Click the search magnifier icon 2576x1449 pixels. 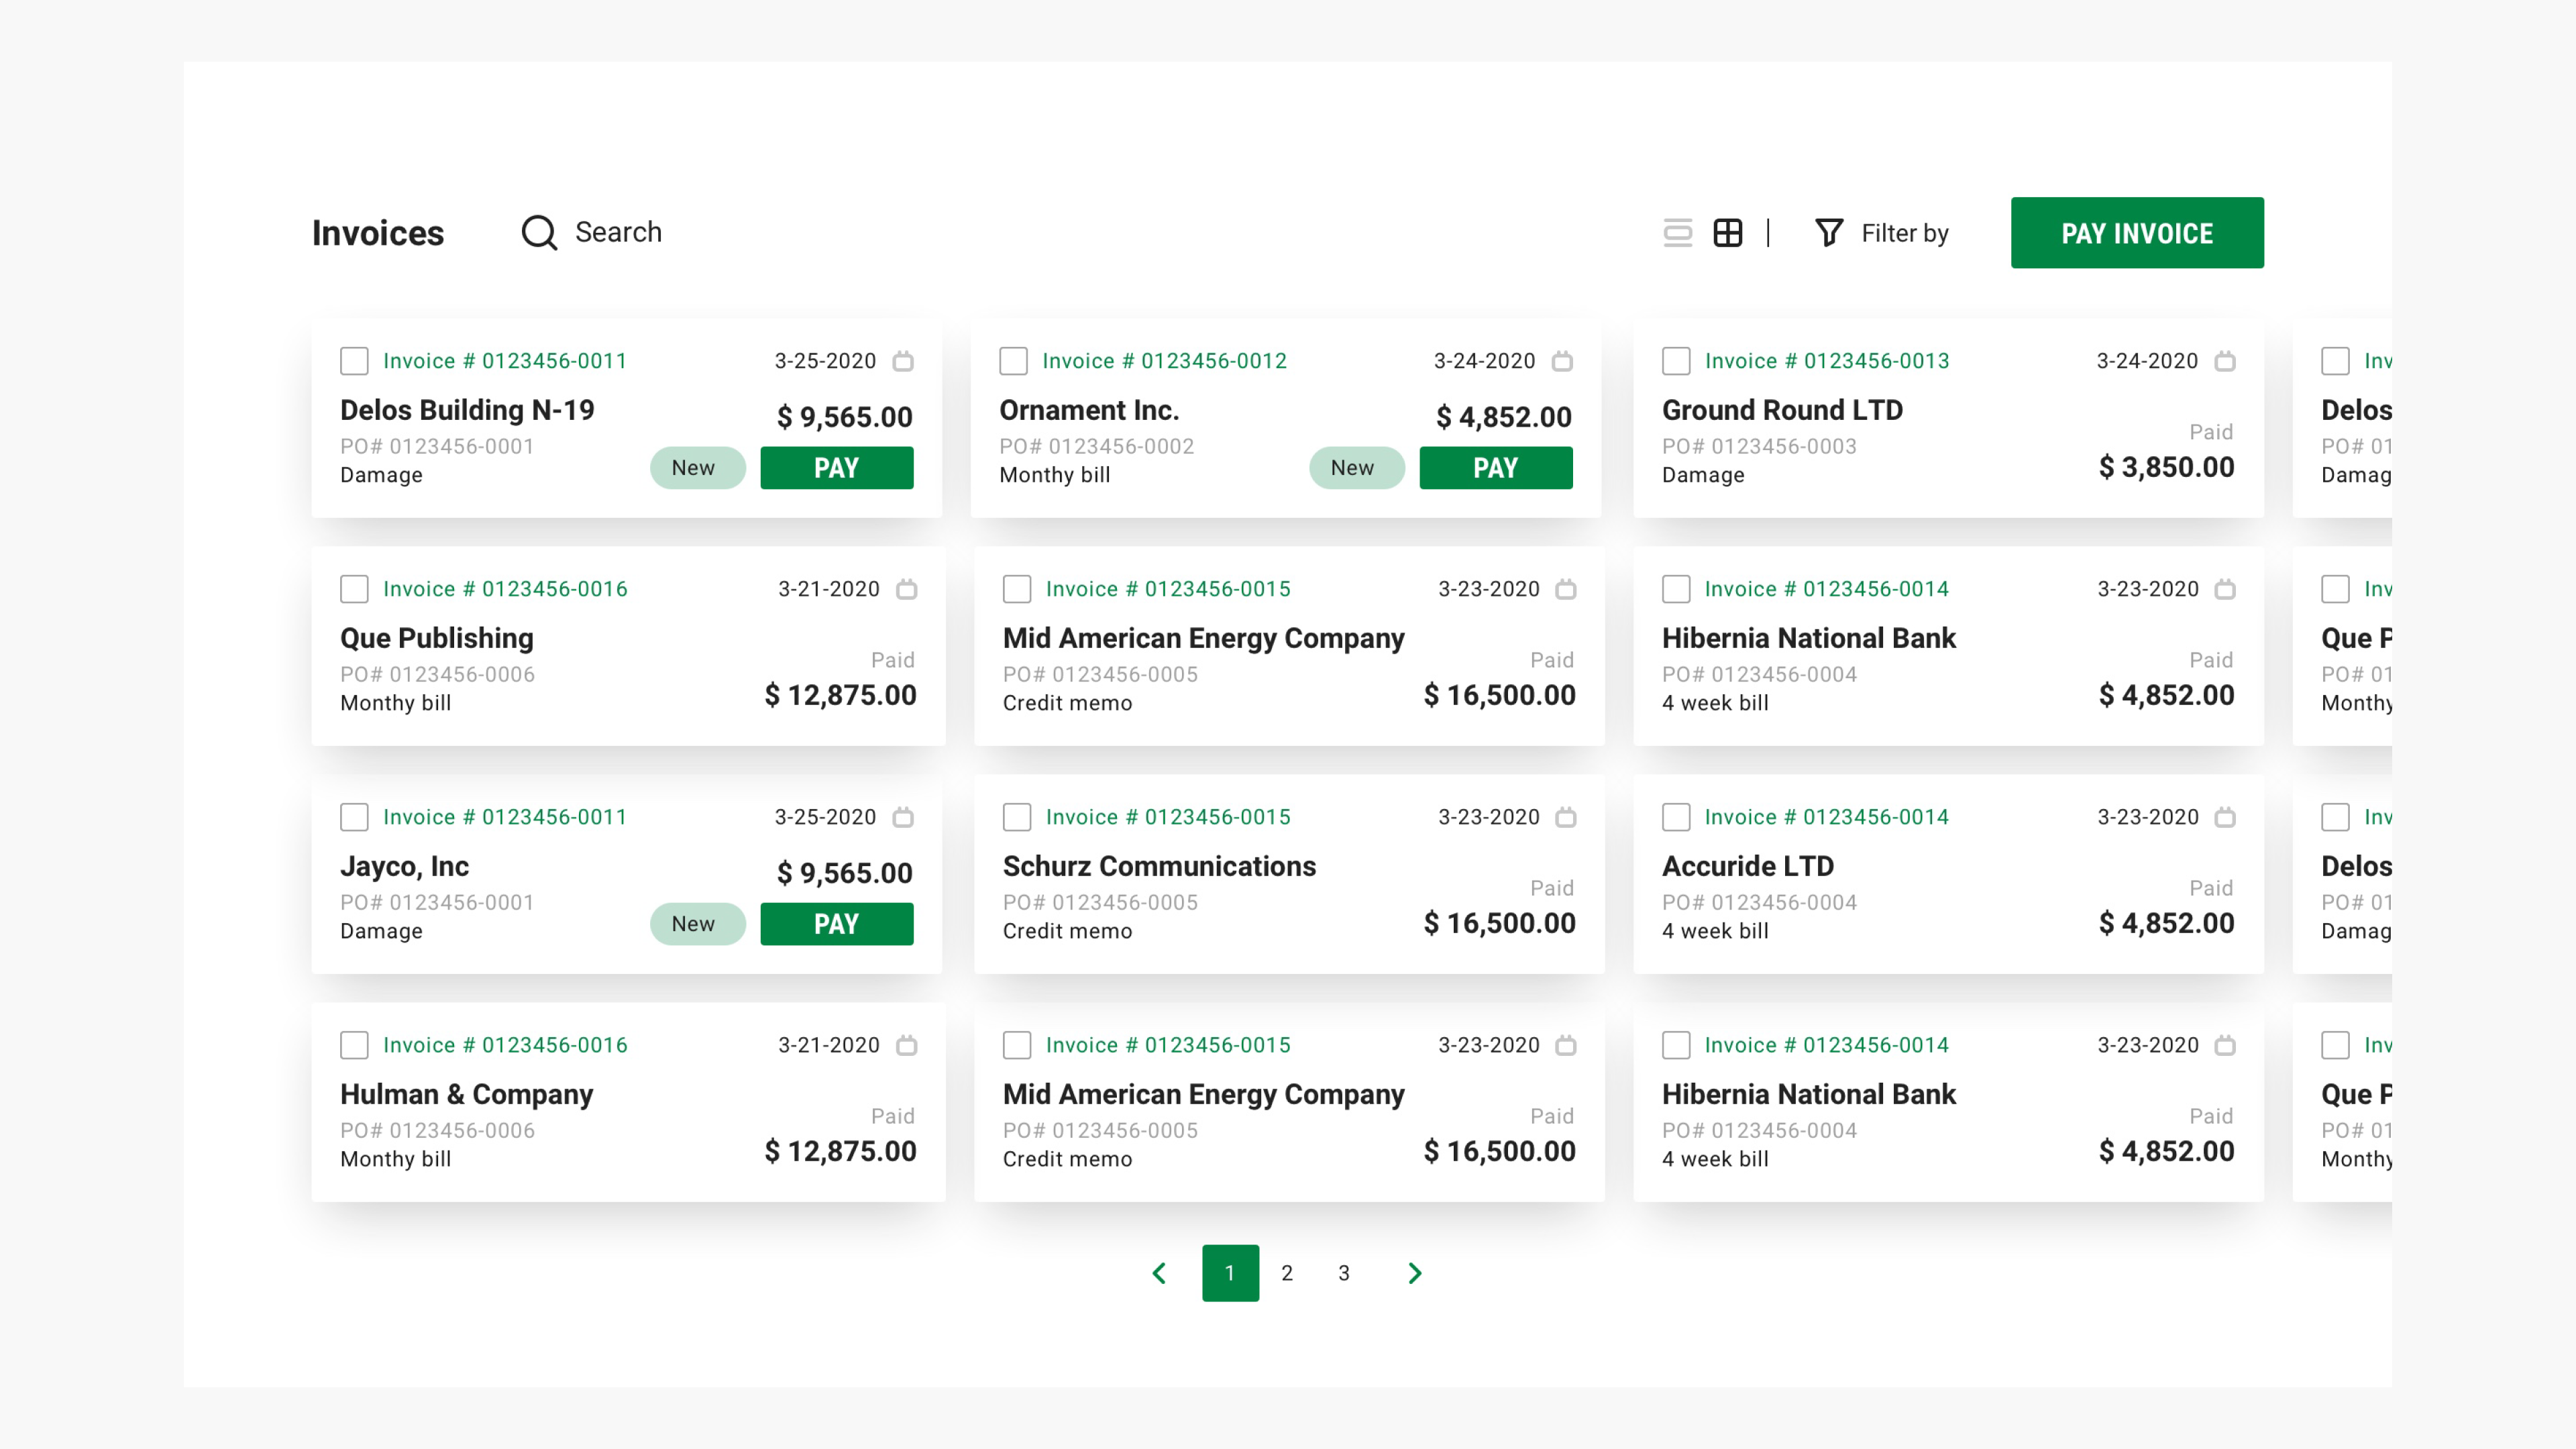click(x=539, y=233)
